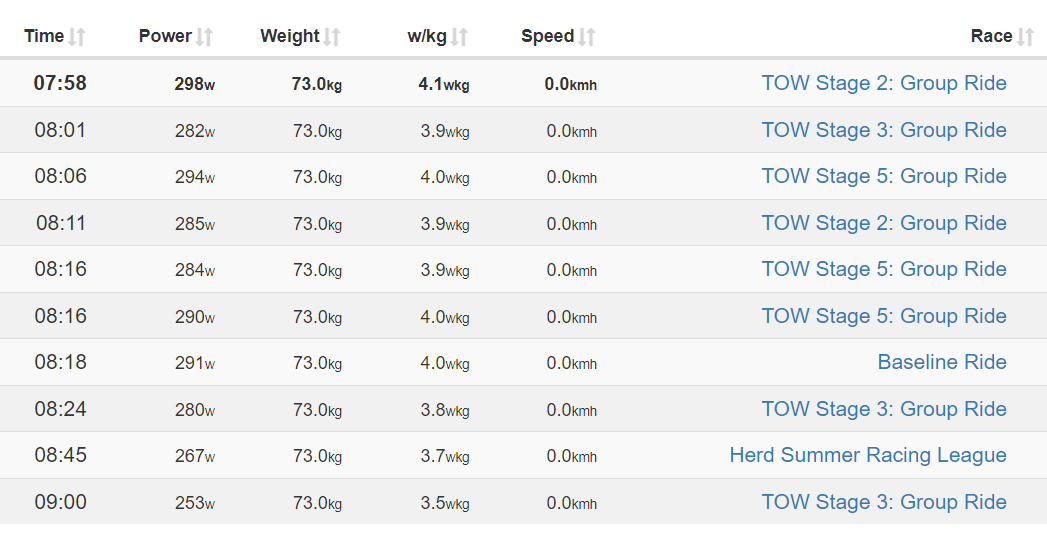Select the 07:58 time cell
Screen dimensions: 1047x542
[60, 83]
